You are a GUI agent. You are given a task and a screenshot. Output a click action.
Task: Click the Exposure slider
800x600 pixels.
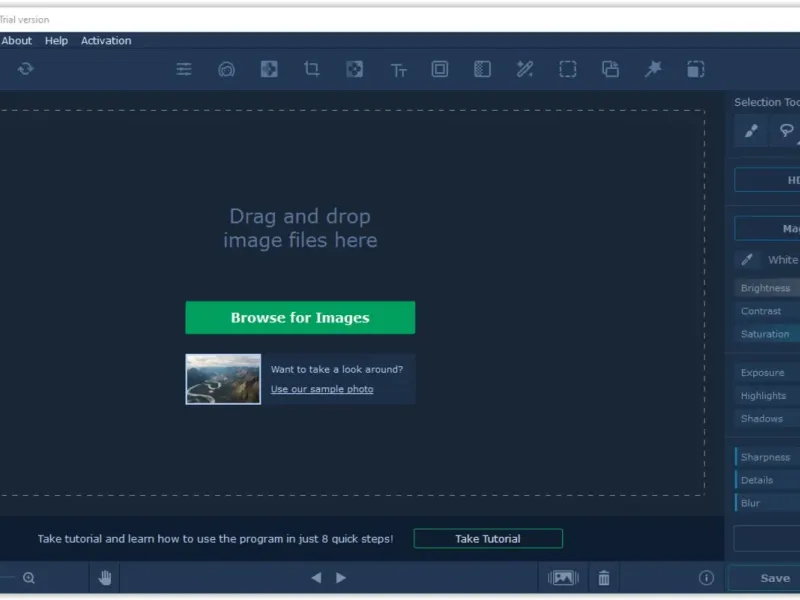pyautogui.click(x=767, y=372)
